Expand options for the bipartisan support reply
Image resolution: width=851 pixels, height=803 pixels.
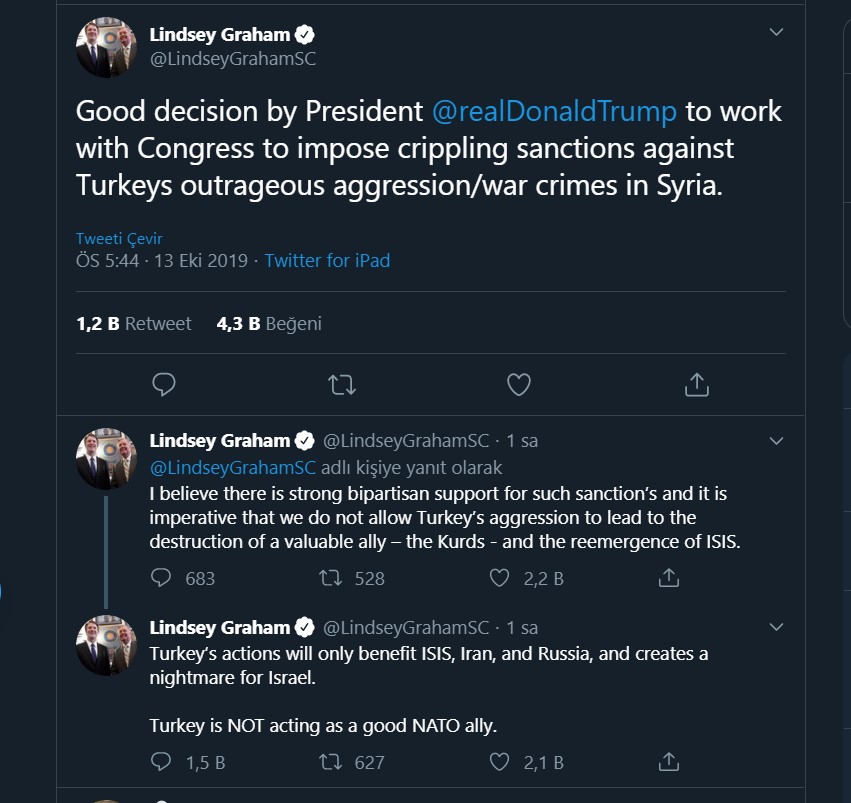(776, 441)
